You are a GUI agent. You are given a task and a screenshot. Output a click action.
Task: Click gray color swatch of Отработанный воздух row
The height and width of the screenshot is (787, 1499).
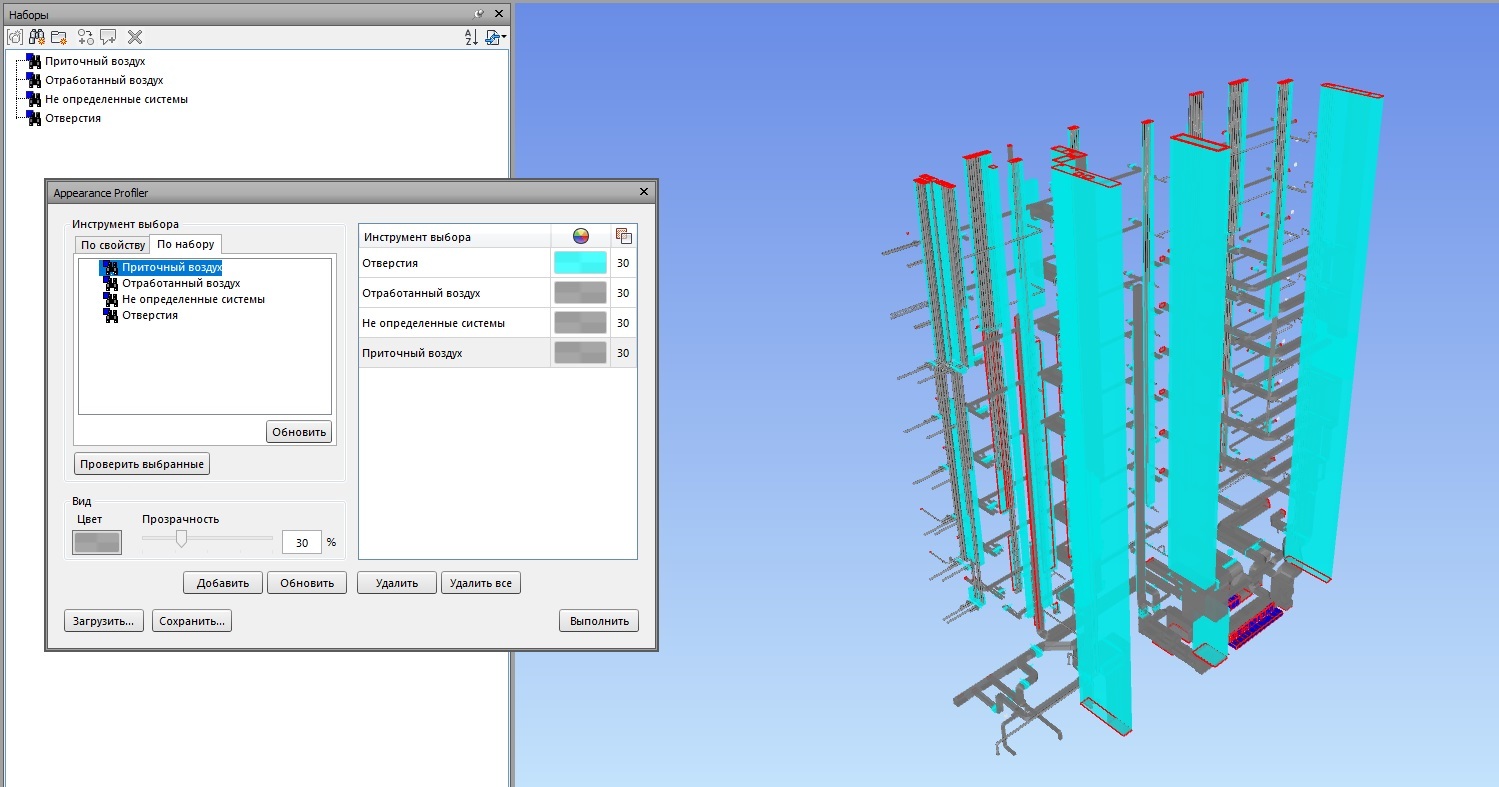point(581,293)
